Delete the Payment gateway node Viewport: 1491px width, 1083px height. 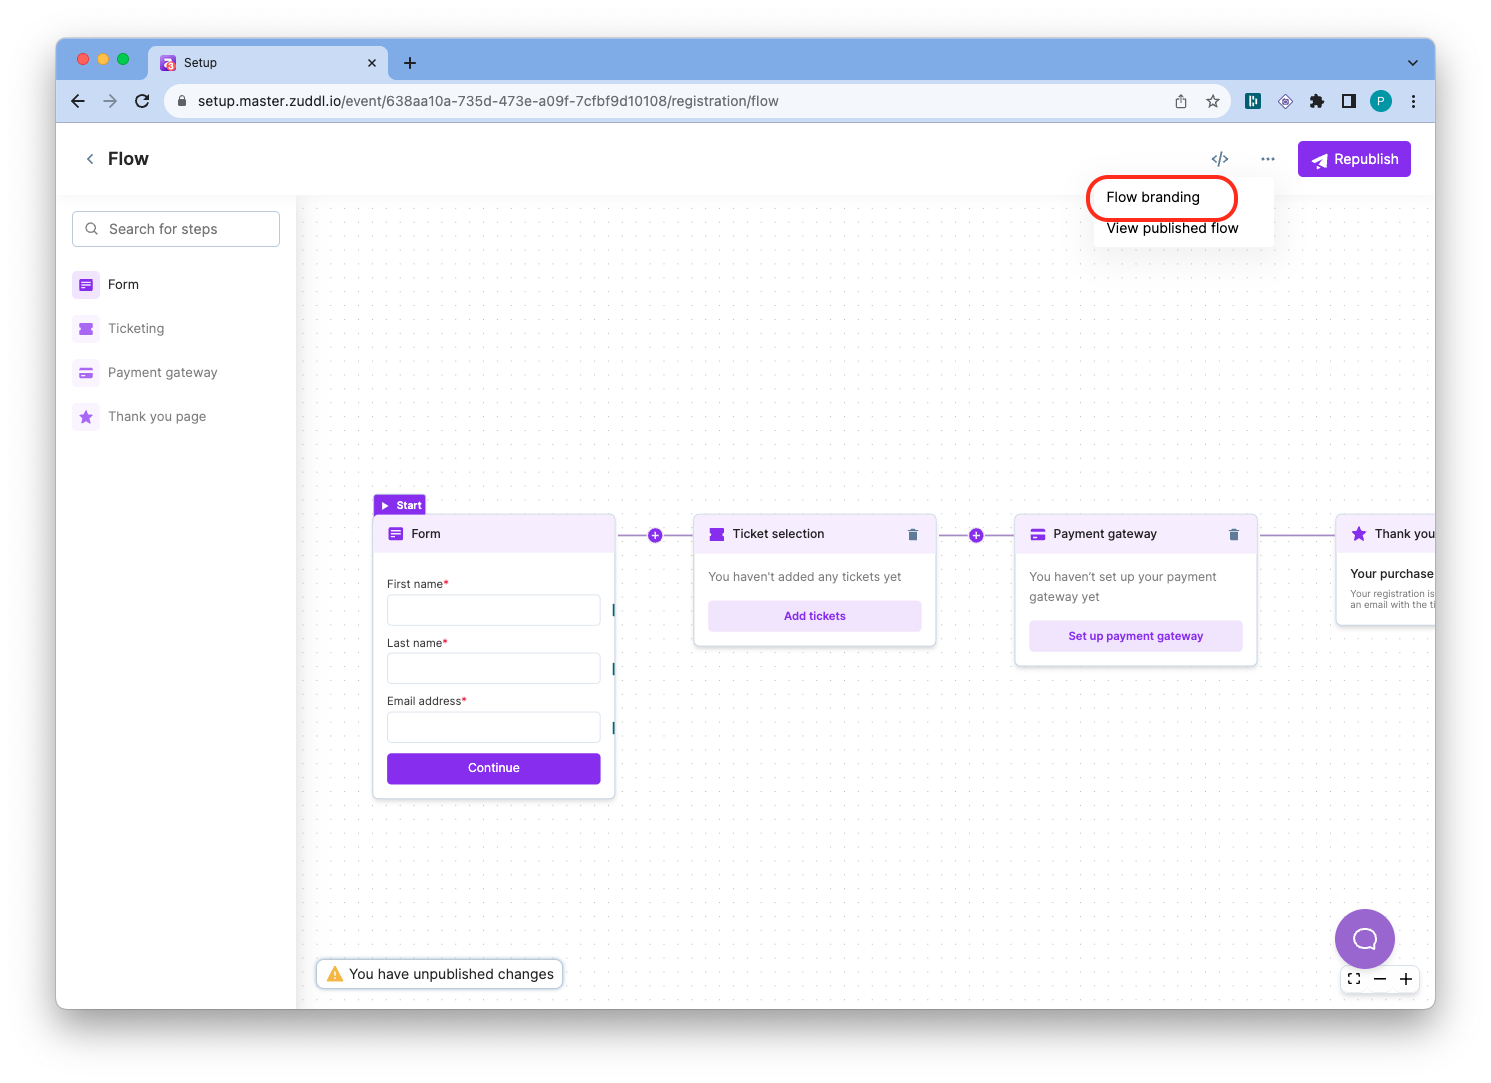[1234, 535]
